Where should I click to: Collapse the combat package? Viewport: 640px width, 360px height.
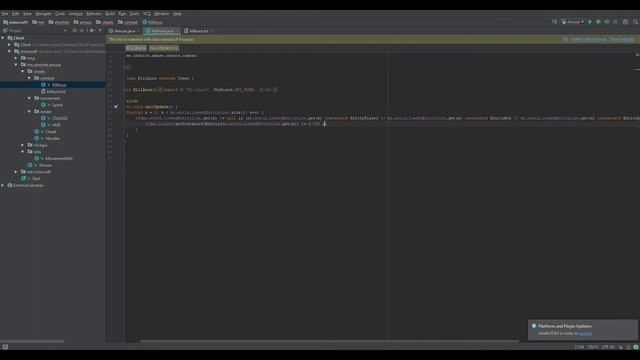29,78
